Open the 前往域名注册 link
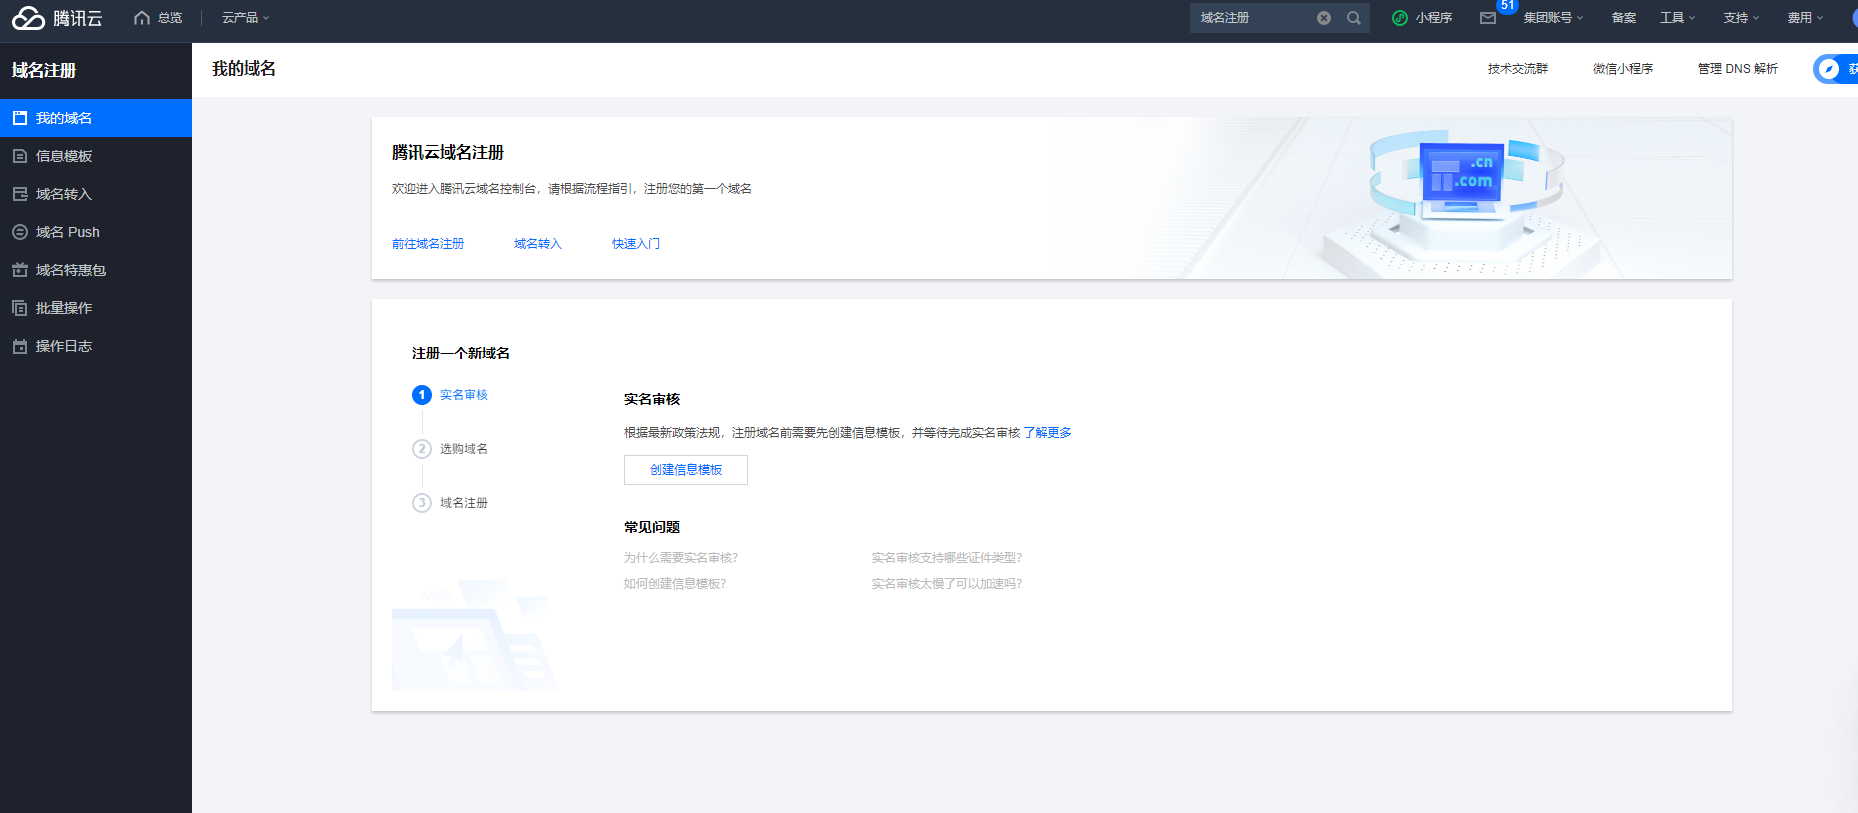Screen dimensions: 1858x813 [428, 244]
